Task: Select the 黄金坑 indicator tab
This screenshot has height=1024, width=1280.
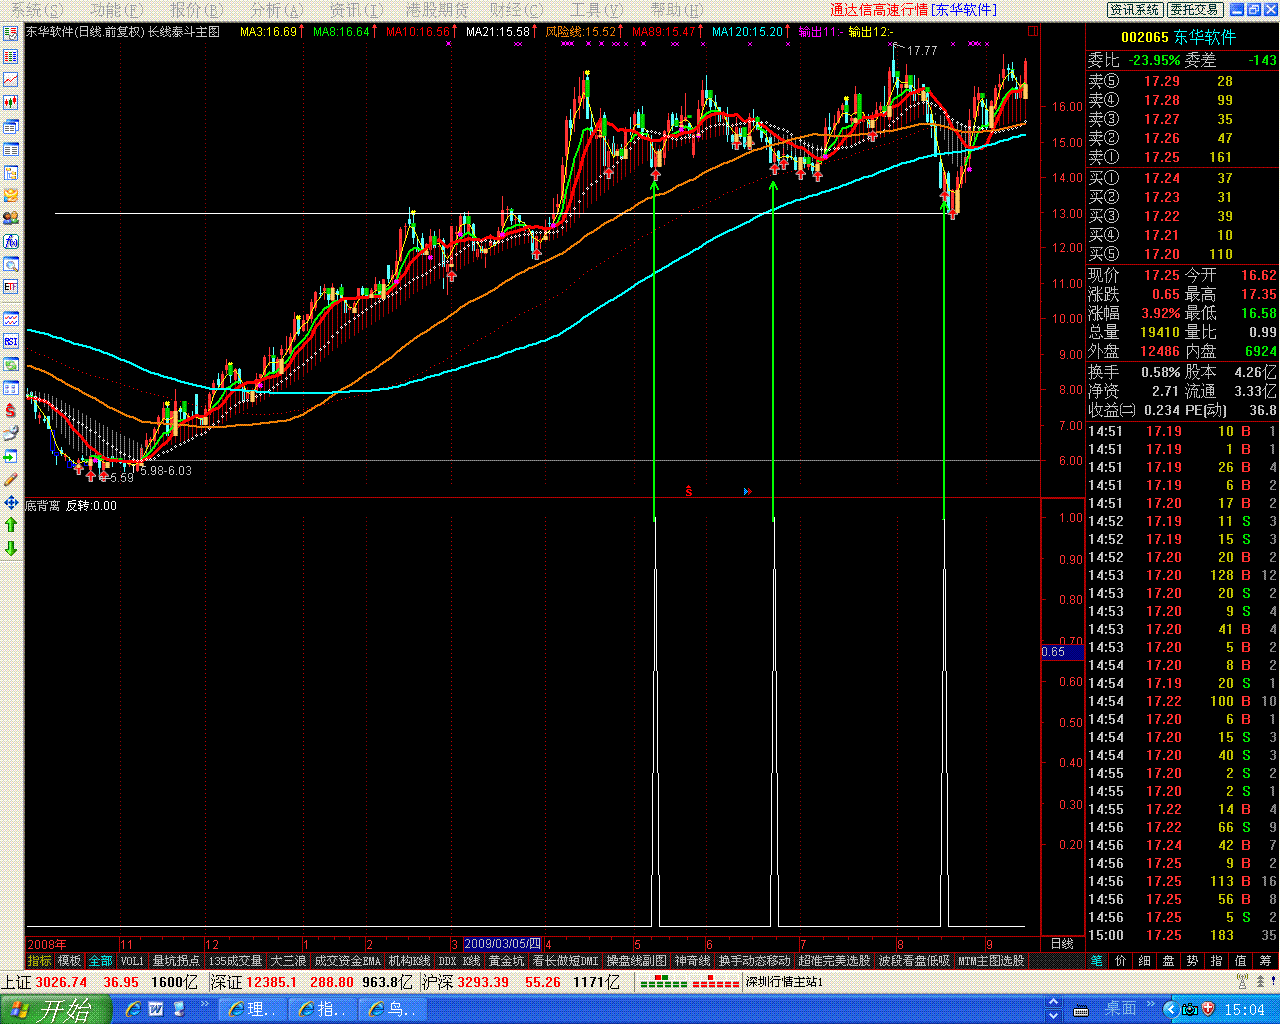Action: point(506,961)
